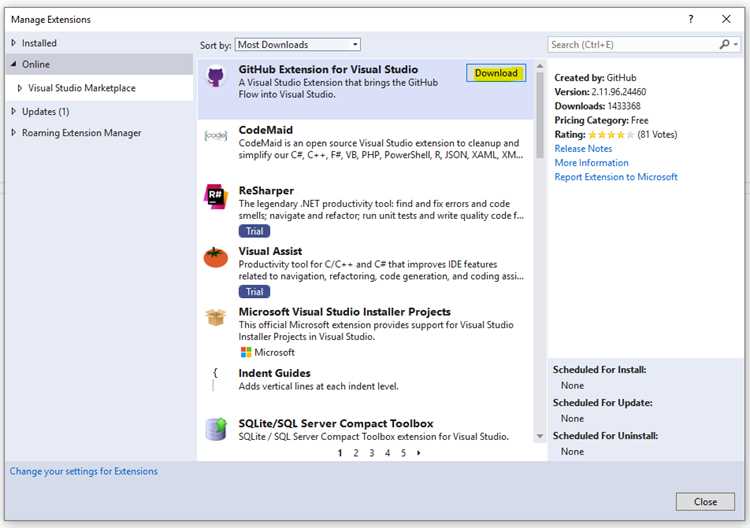Go to results page 5
Viewport: 750px width, 528px height.
[403, 453]
